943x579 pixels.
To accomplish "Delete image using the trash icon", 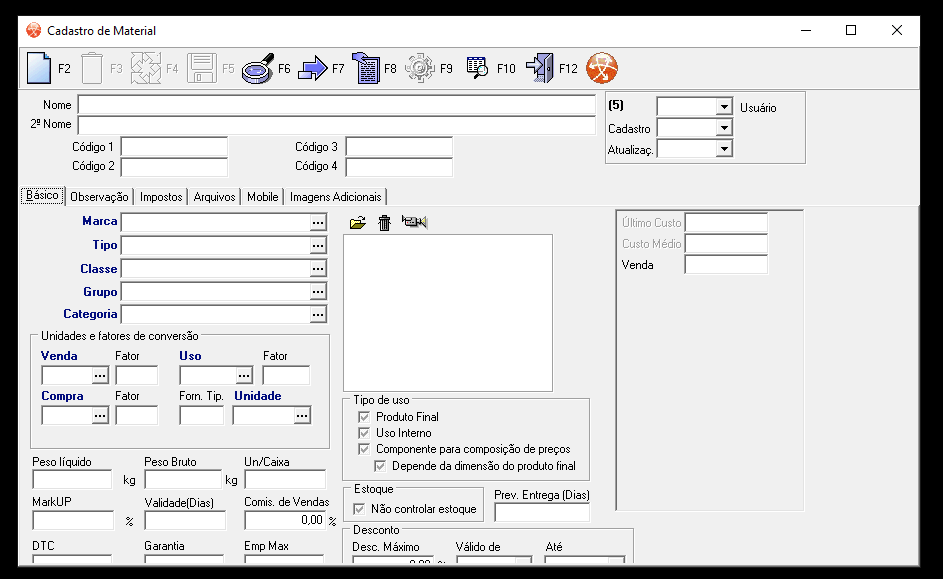I will 385,222.
